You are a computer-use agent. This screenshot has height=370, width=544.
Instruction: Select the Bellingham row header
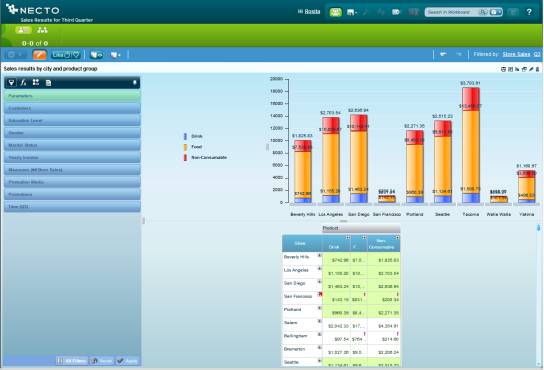point(302,338)
